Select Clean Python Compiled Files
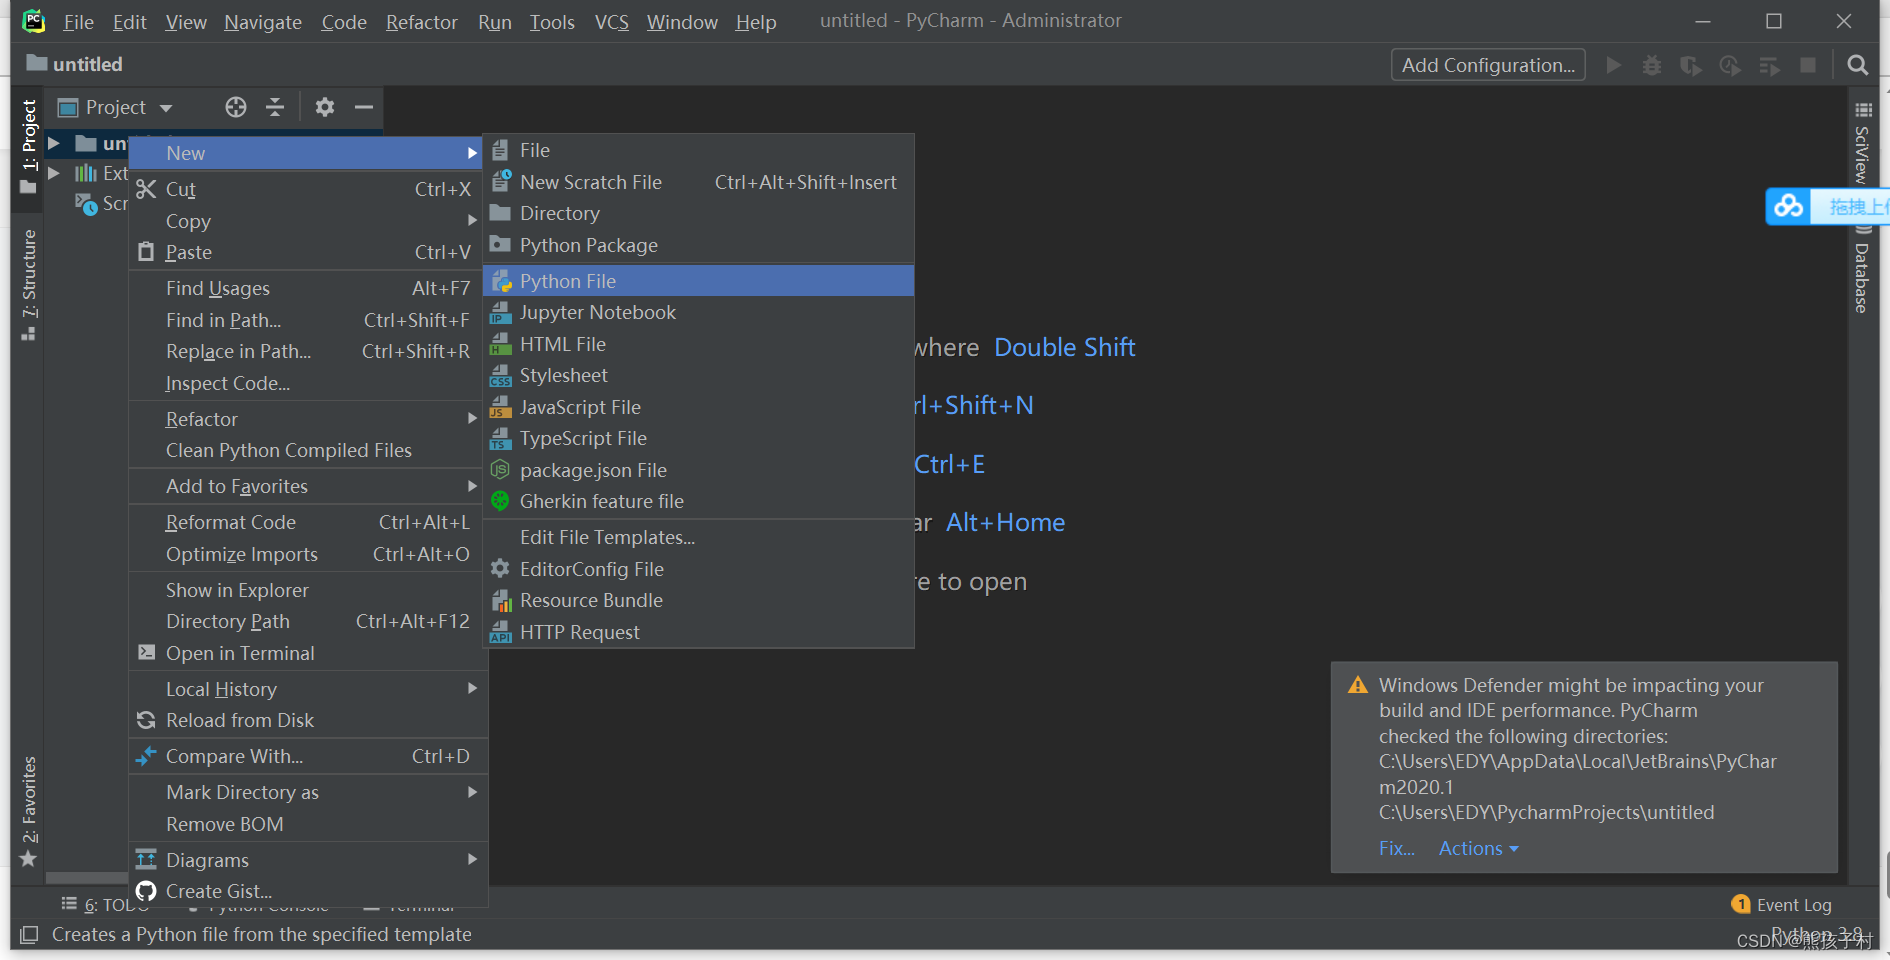 308,450
